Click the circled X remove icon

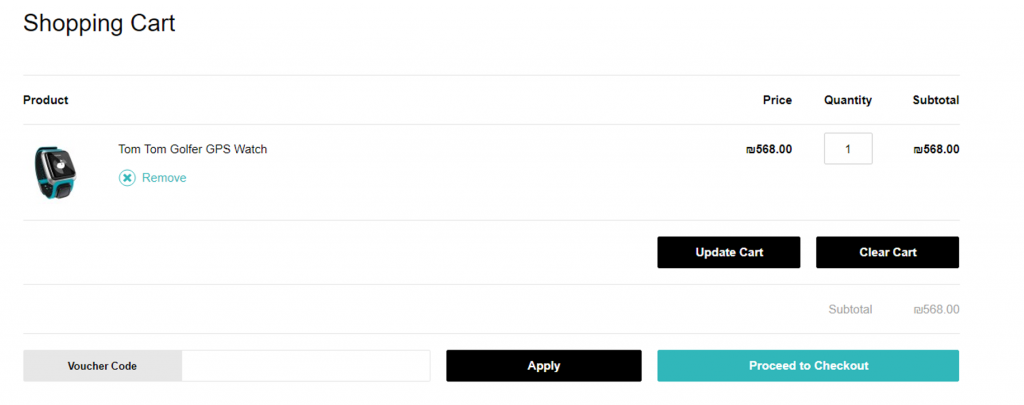[127, 178]
